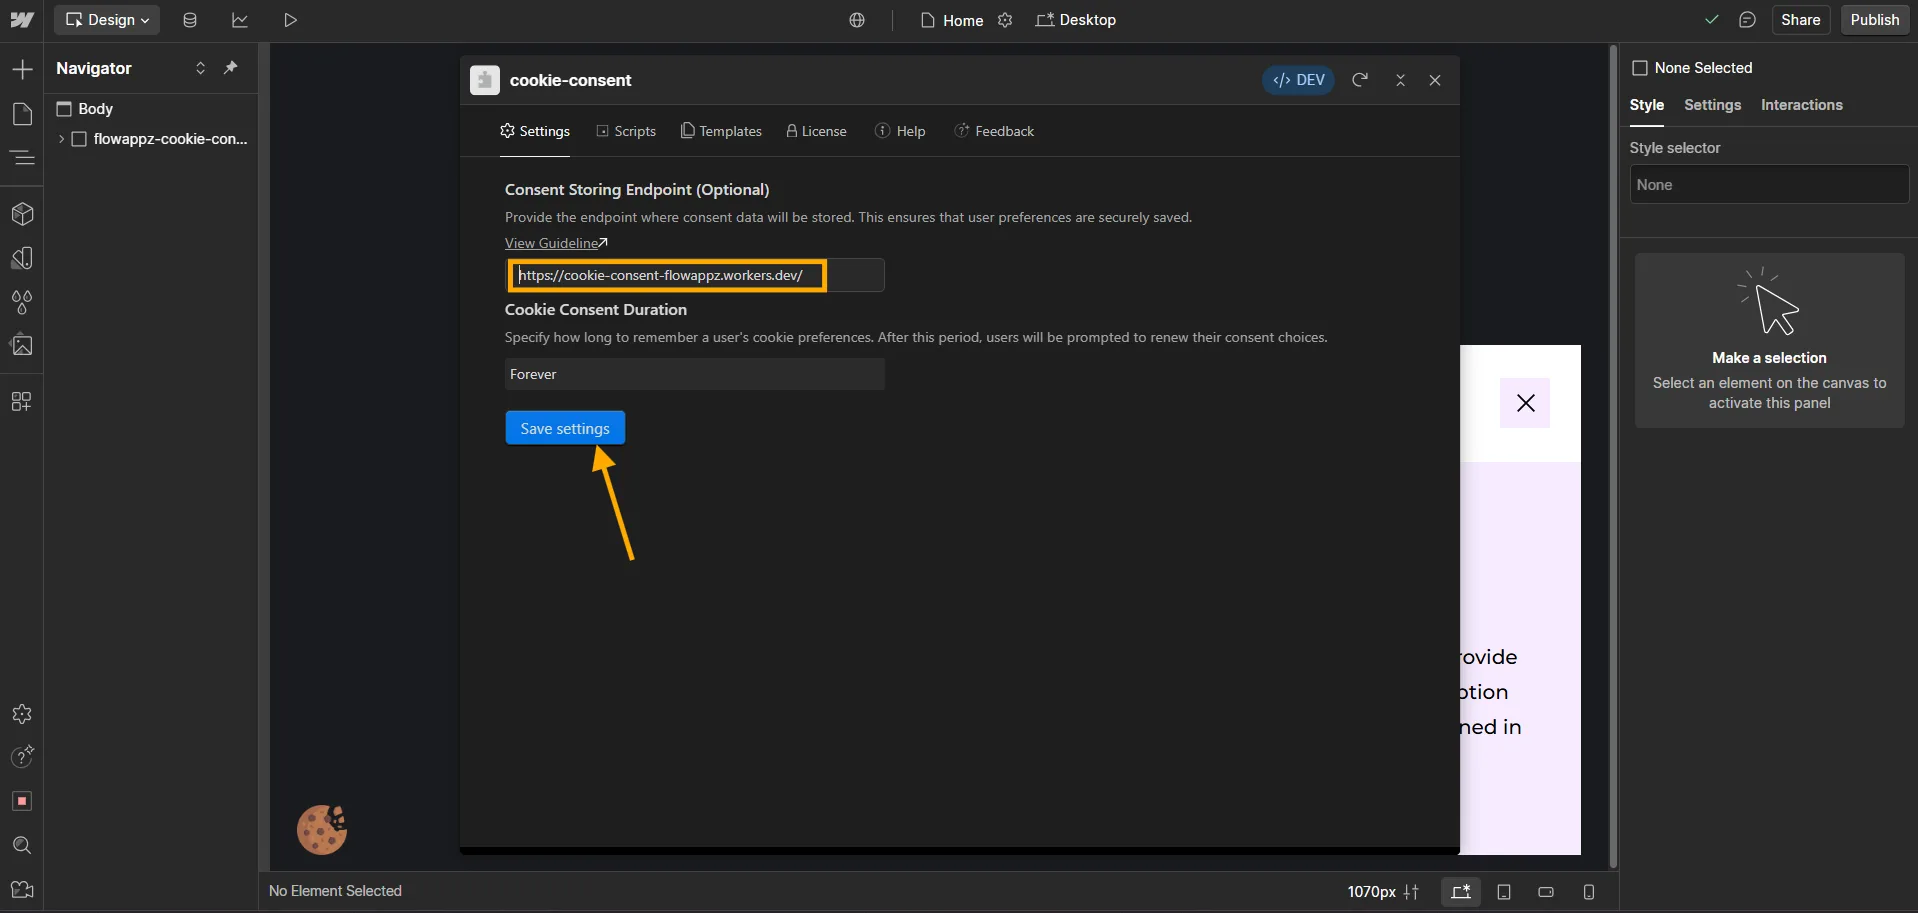Viewport: 1918px width, 913px height.
Task: Switch to the Scripts tab
Action: point(626,131)
